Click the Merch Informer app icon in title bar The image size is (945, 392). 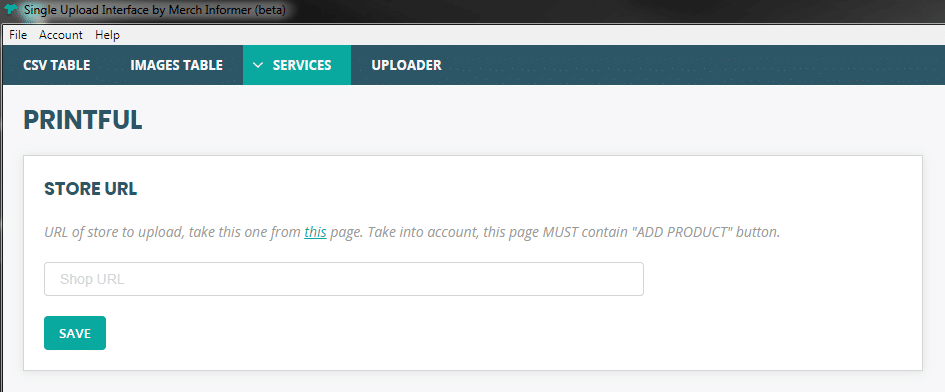(11, 10)
